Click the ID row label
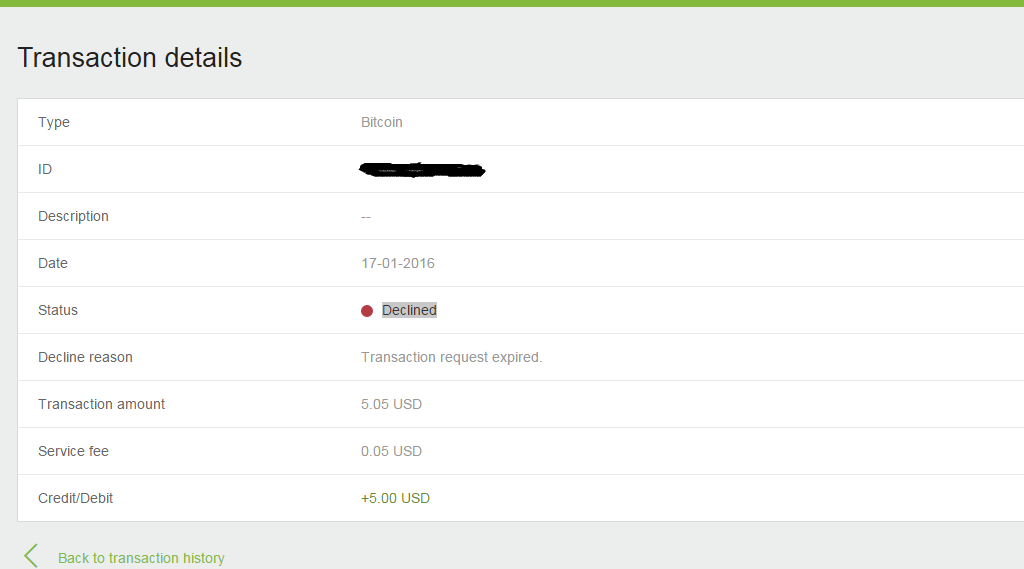This screenshot has height=569, width=1024. pyautogui.click(x=44, y=169)
